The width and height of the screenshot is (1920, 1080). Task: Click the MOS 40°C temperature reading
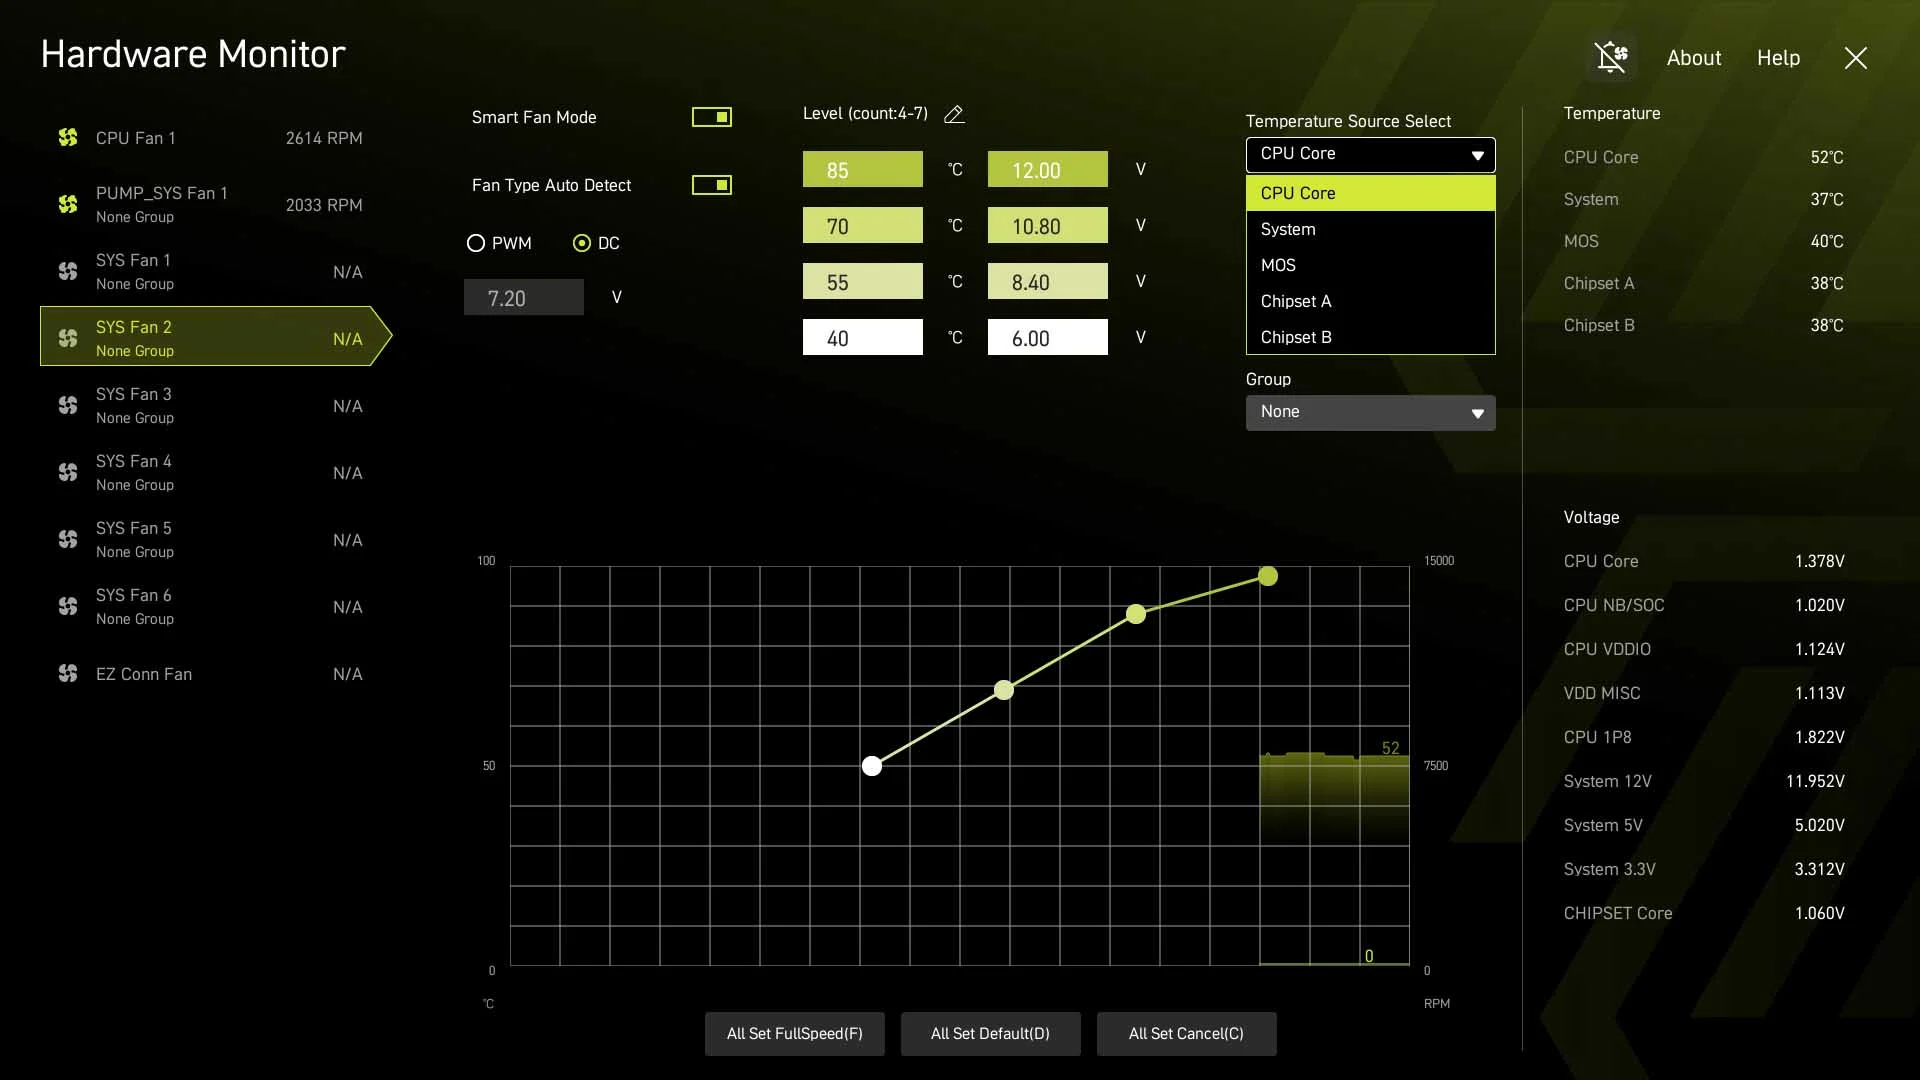1826,241
